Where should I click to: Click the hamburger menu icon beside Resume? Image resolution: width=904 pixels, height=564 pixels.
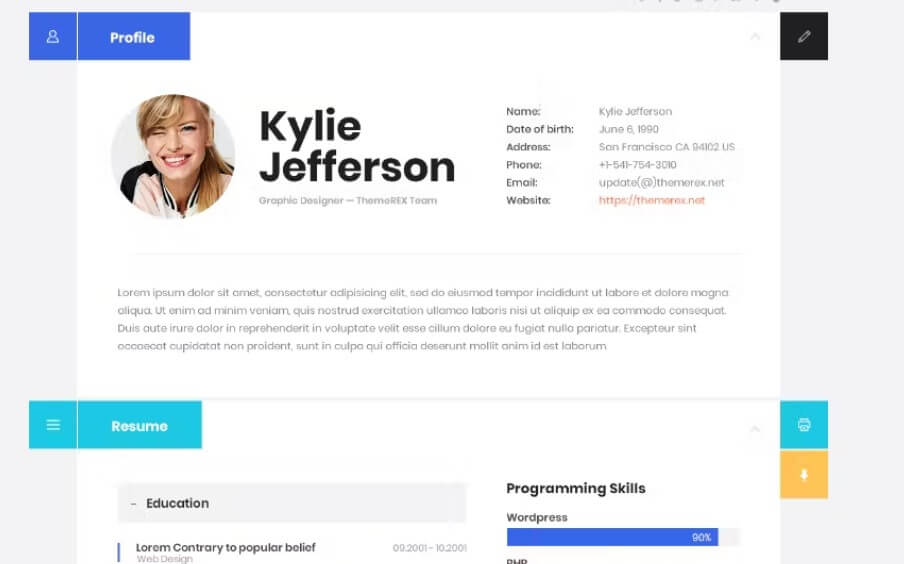(x=52, y=425)
